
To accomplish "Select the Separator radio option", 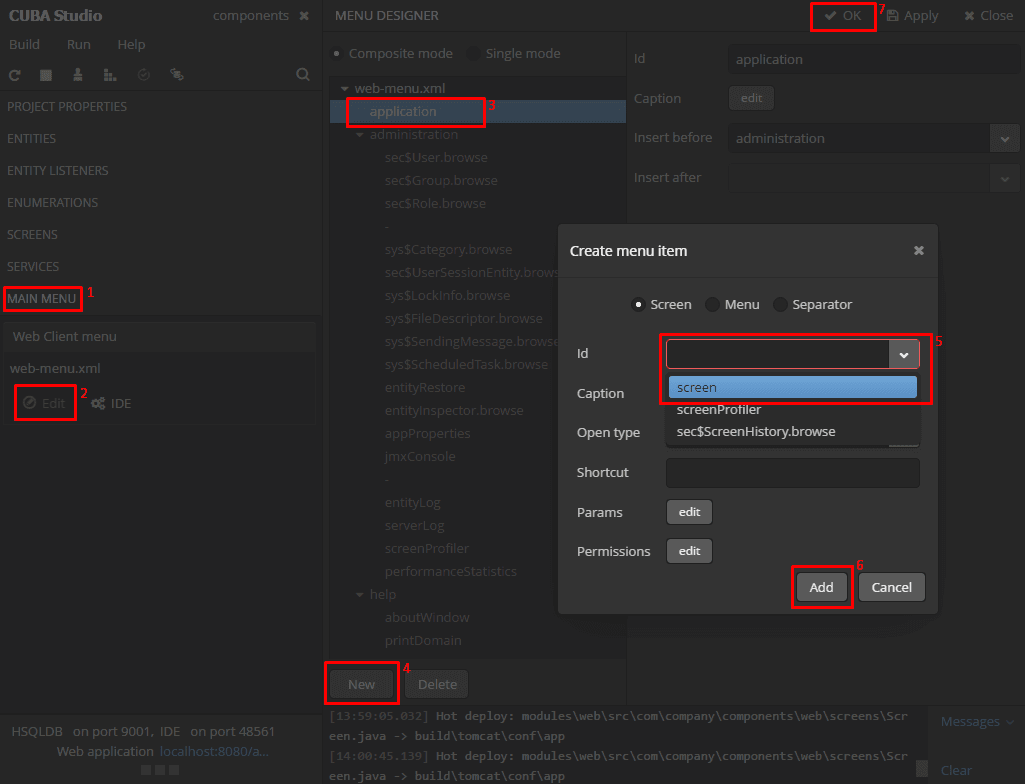I will pos(813,305).
